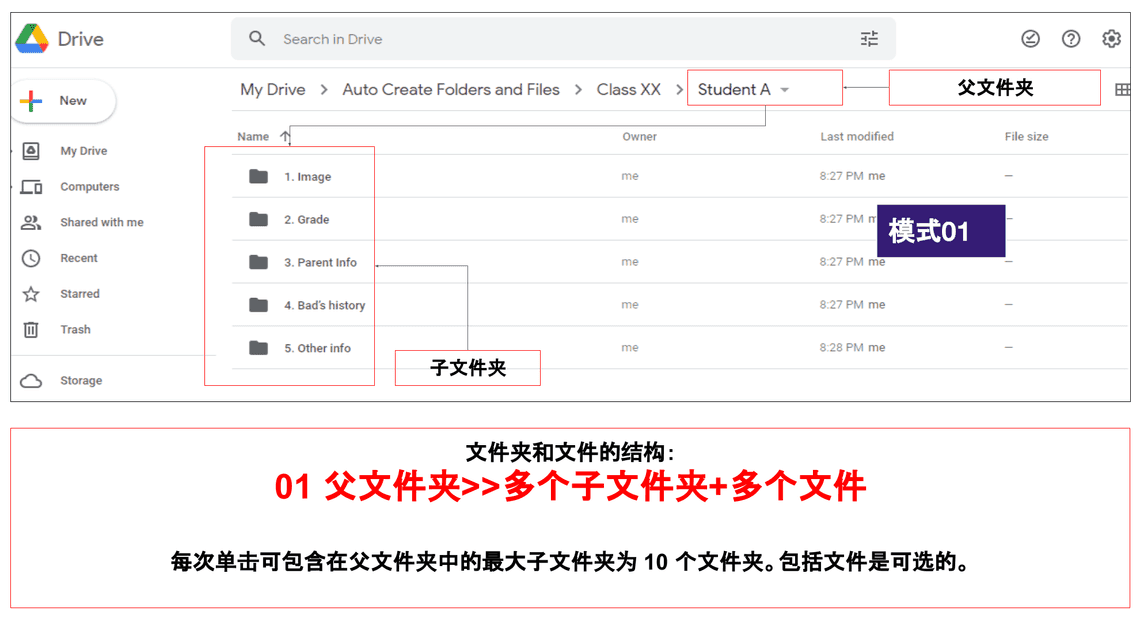1140x622 pixels.
Task: Go to Shared with me
Action: (x=101, y=223)
